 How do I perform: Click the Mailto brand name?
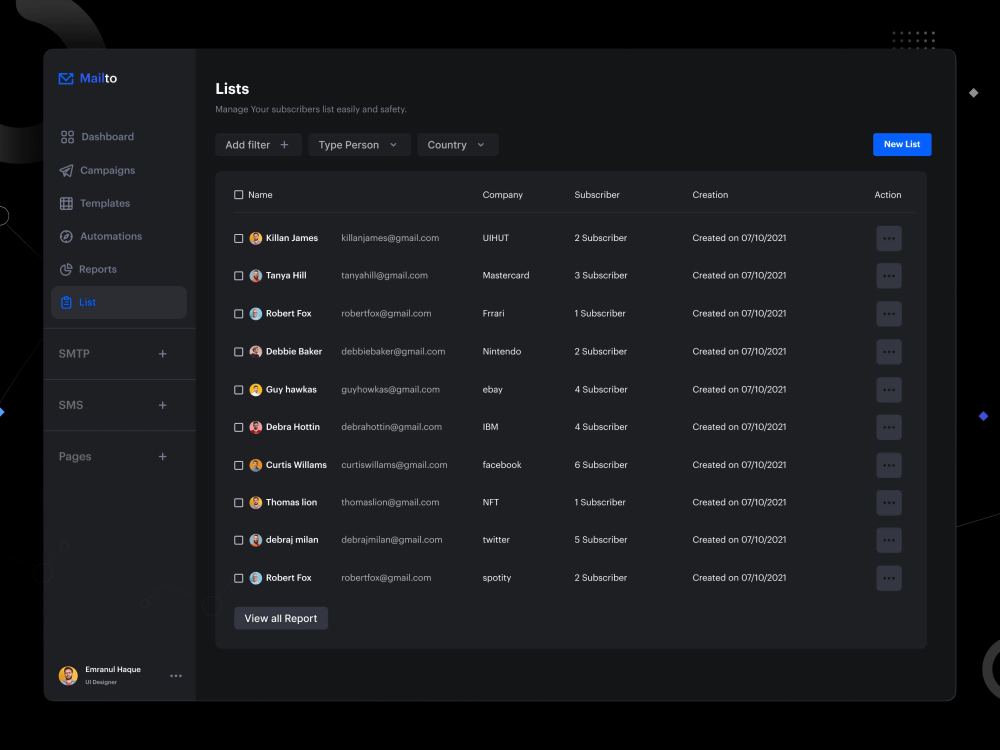pyautogui.click(x=98, y=78)
